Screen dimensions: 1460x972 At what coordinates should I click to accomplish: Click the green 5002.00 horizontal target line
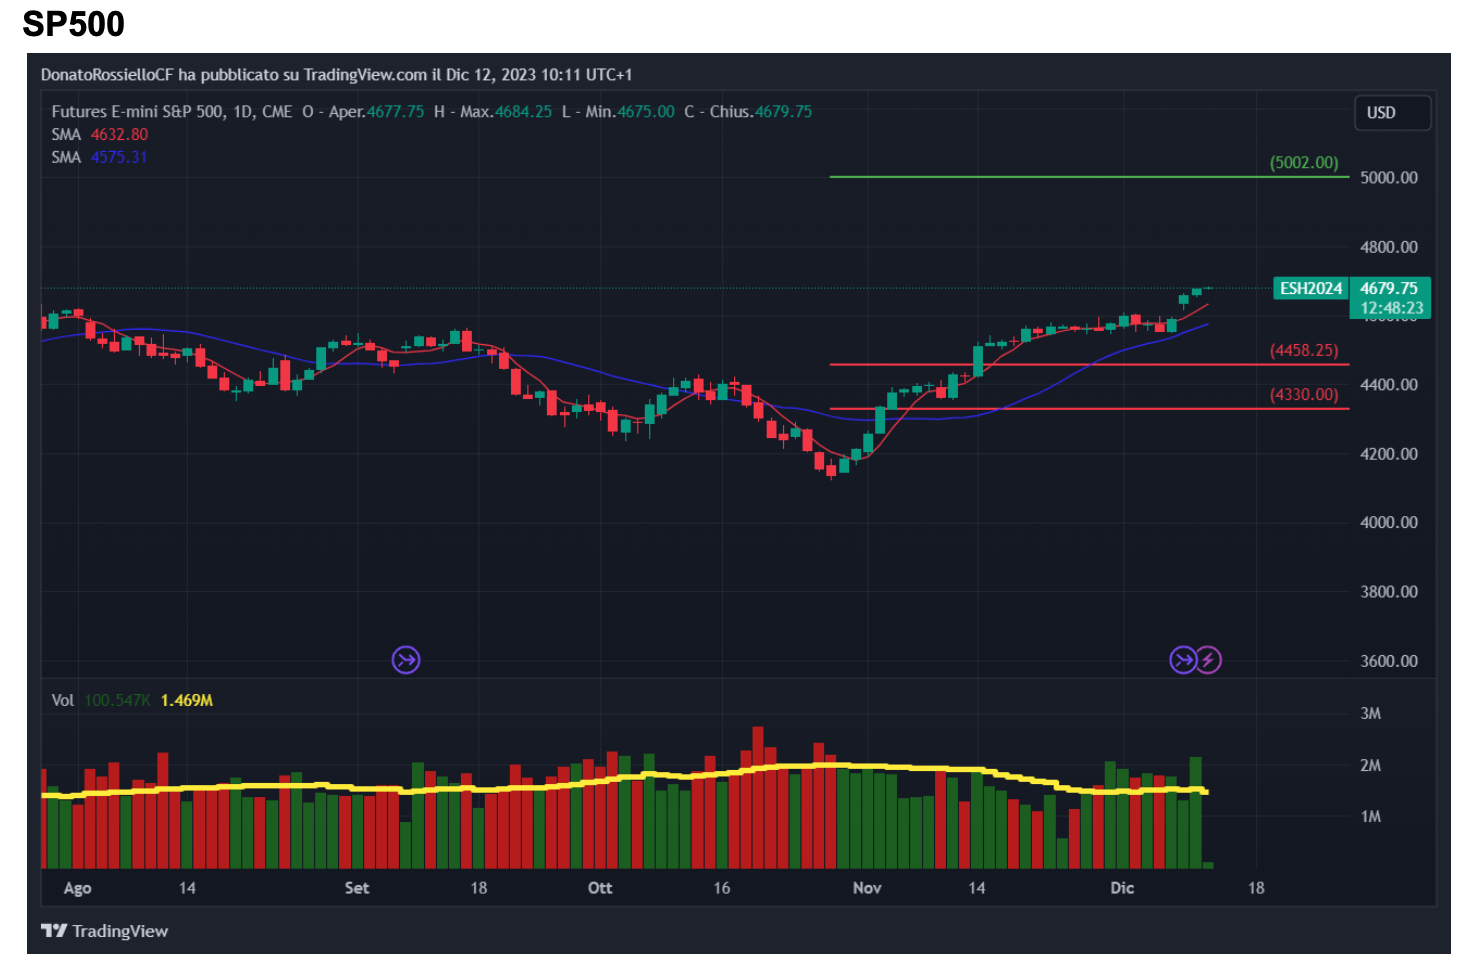(x=1089, y=177)
